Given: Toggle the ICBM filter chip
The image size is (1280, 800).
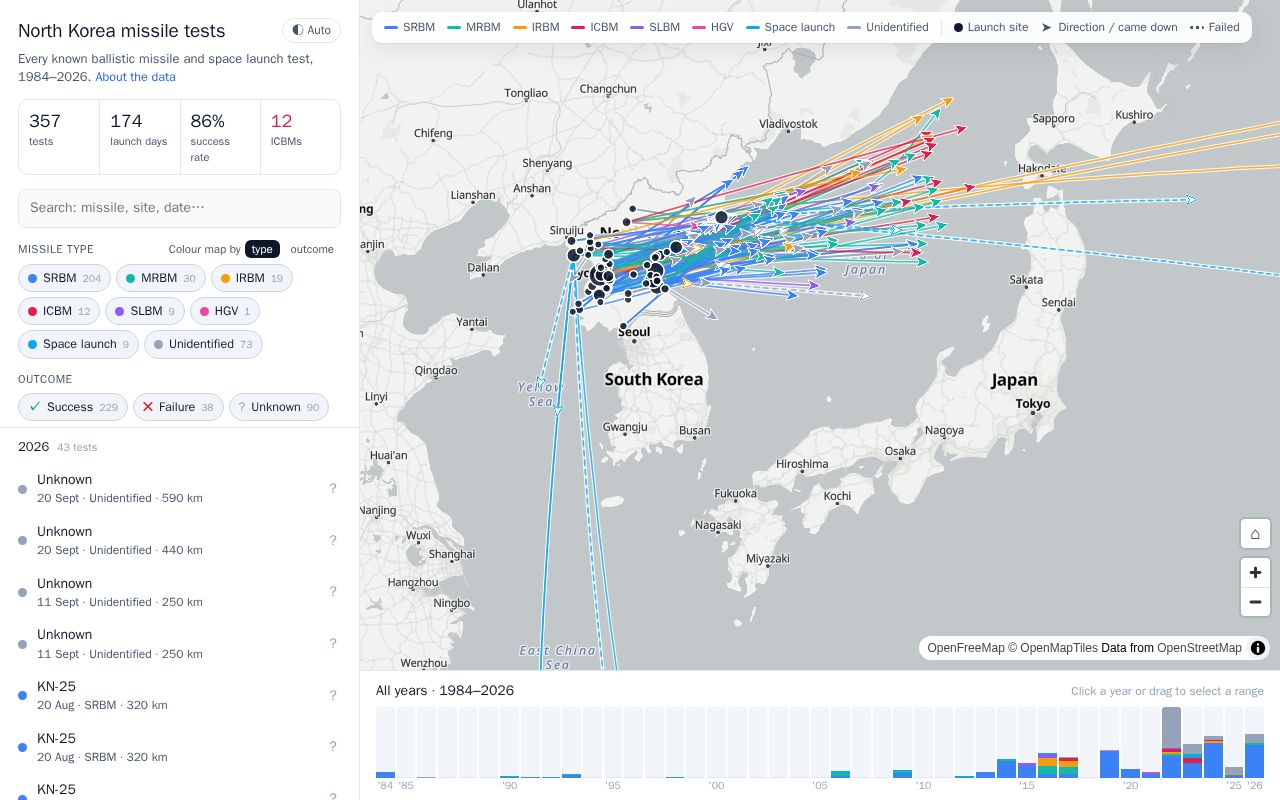Looking at the screenshot, I should point(59,311).
